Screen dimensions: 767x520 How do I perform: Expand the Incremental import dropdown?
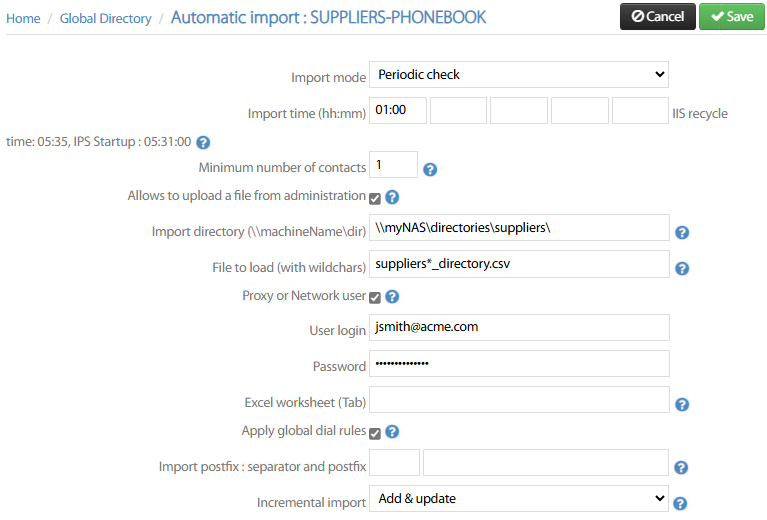point(518,498)
